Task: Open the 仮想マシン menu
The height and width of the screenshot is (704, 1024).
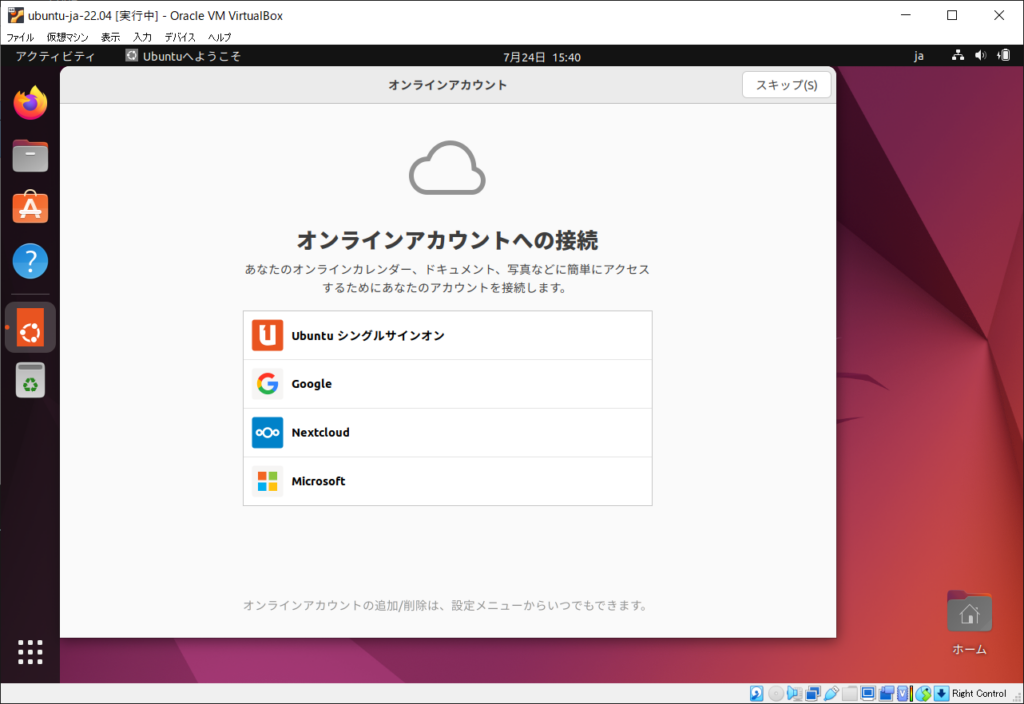Action: coord(67,37)
